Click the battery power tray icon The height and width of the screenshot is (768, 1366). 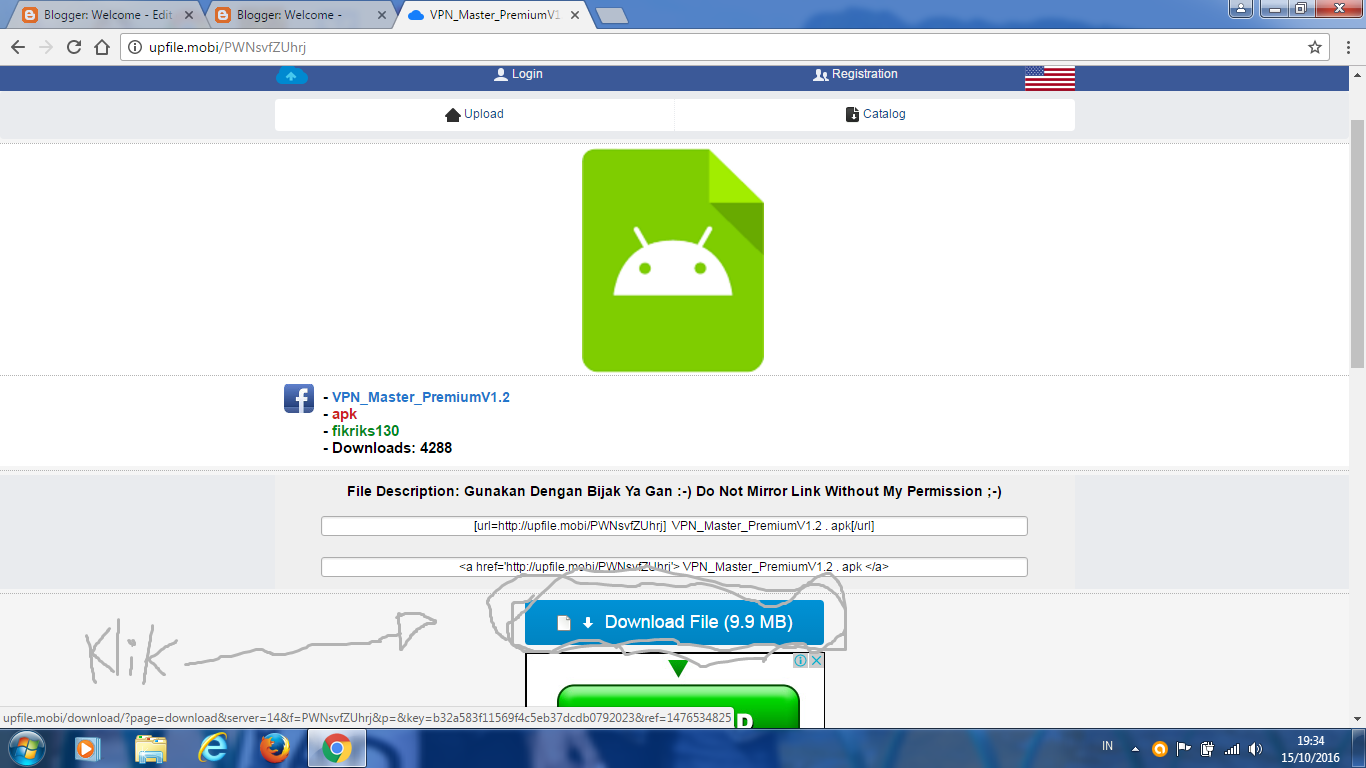[1208, 748]
